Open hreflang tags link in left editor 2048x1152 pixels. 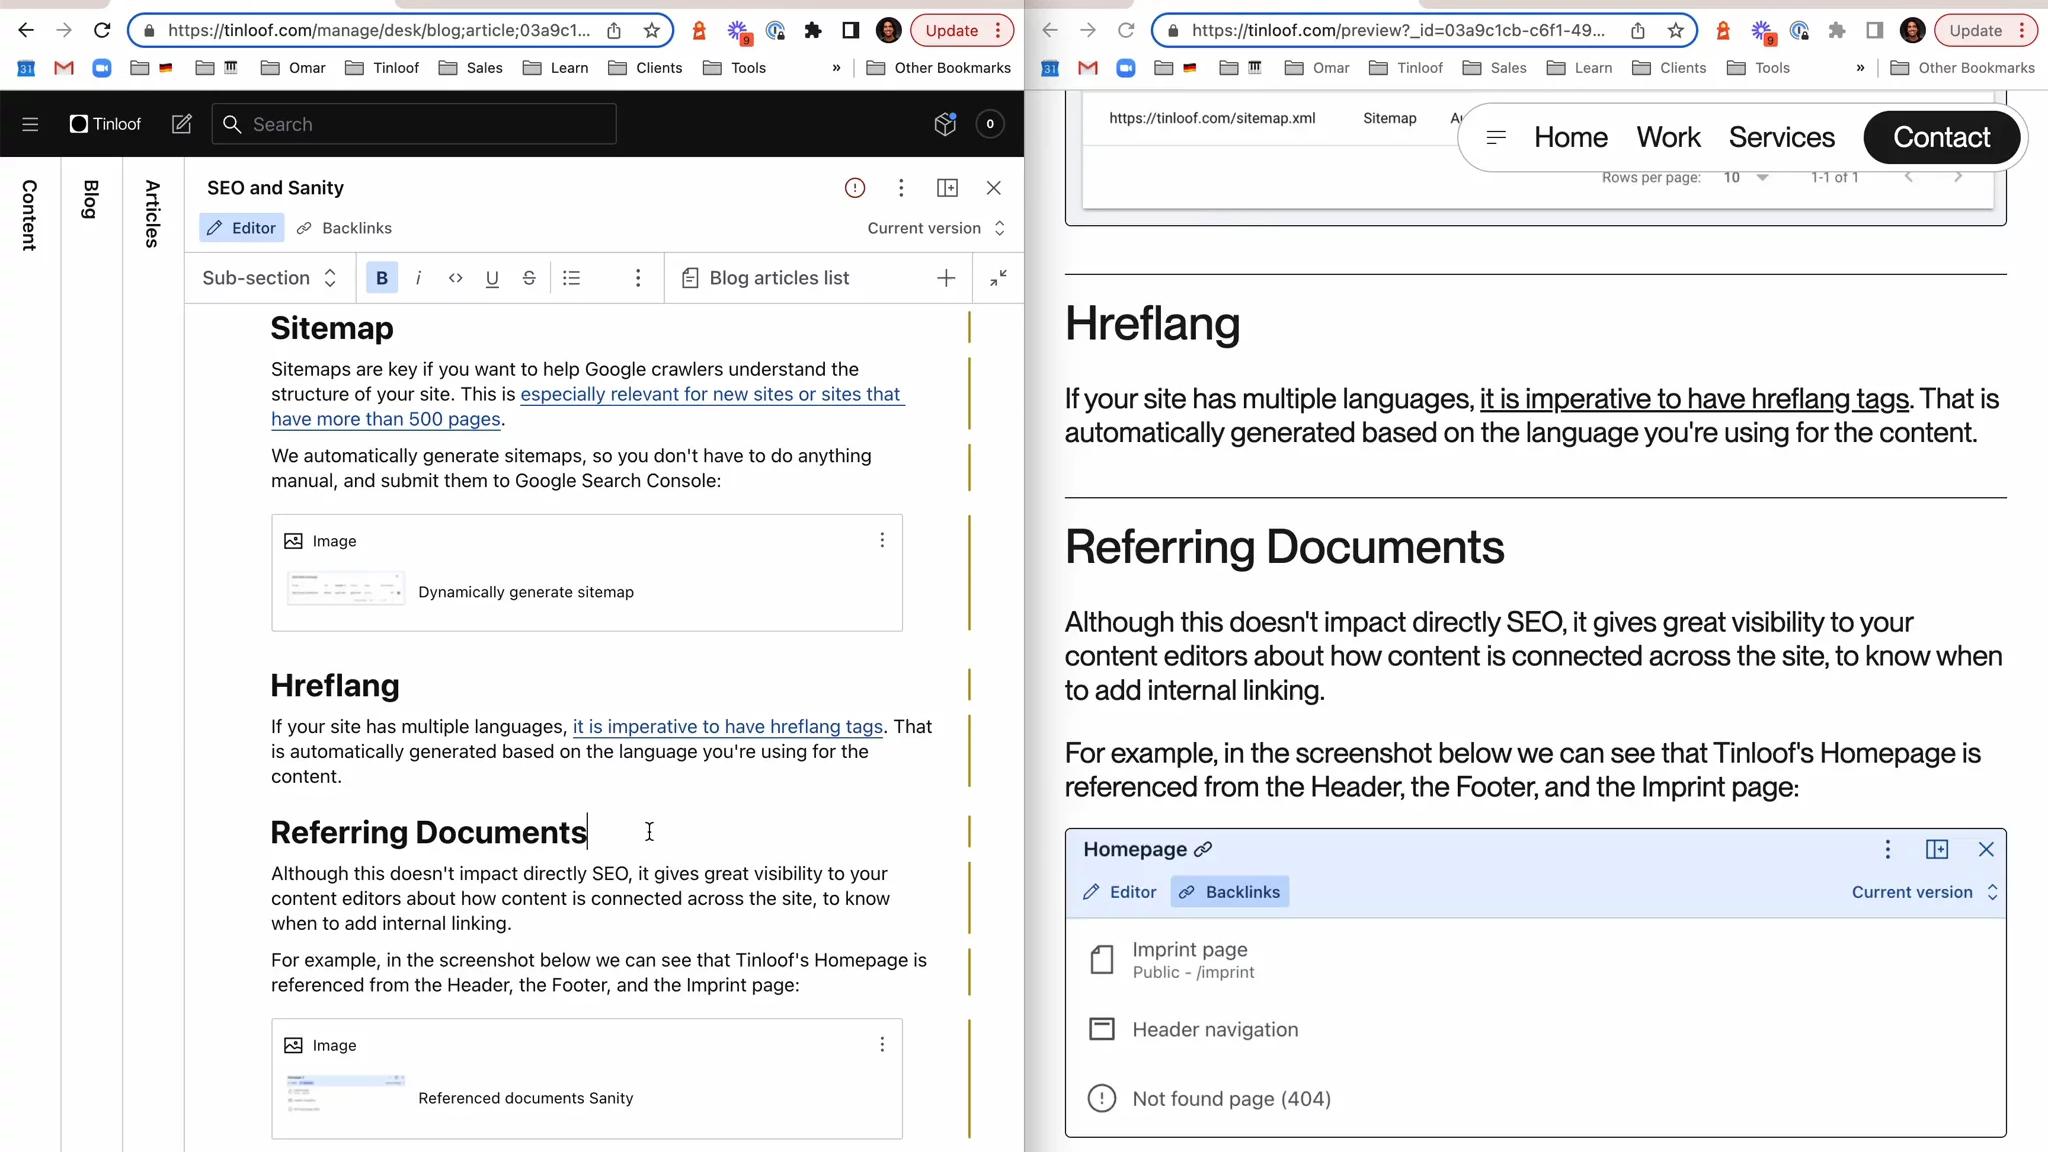pos(728,727)
